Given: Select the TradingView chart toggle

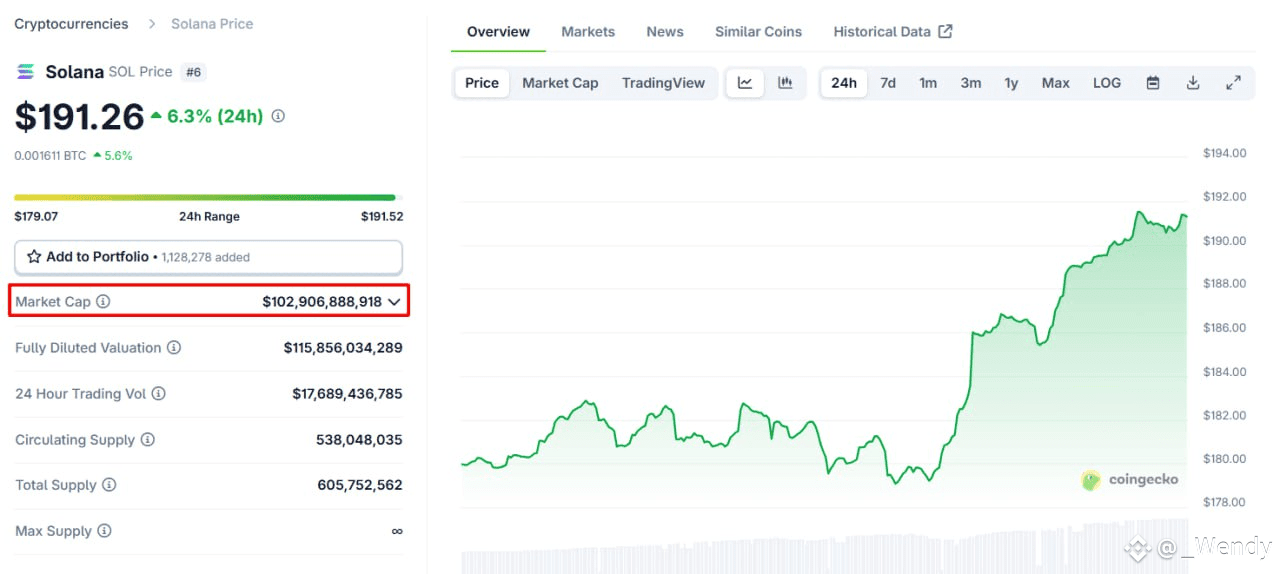Looking at the screenshot, I should click(663, 83).
